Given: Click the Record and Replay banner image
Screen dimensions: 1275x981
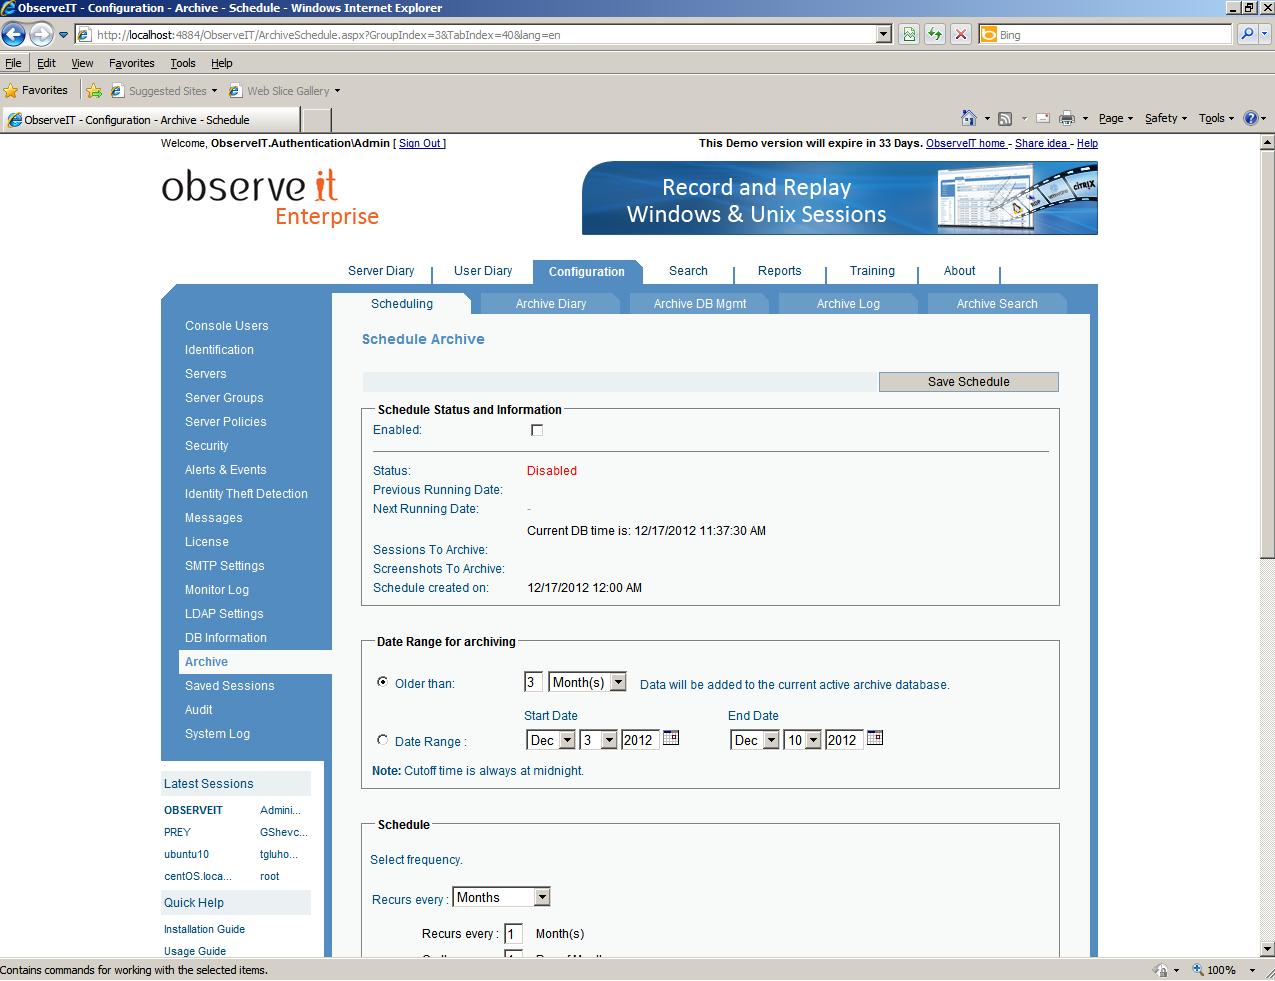Looking at the screenshot, I should pyautogui.click(x=840, y=198).
